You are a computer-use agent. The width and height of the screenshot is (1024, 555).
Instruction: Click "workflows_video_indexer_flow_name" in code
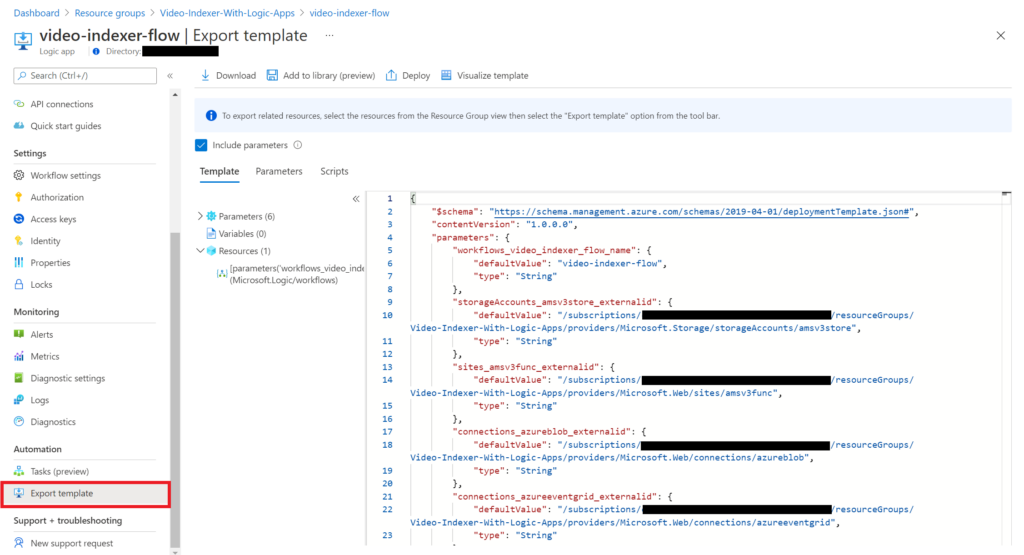tap(544, 250)
